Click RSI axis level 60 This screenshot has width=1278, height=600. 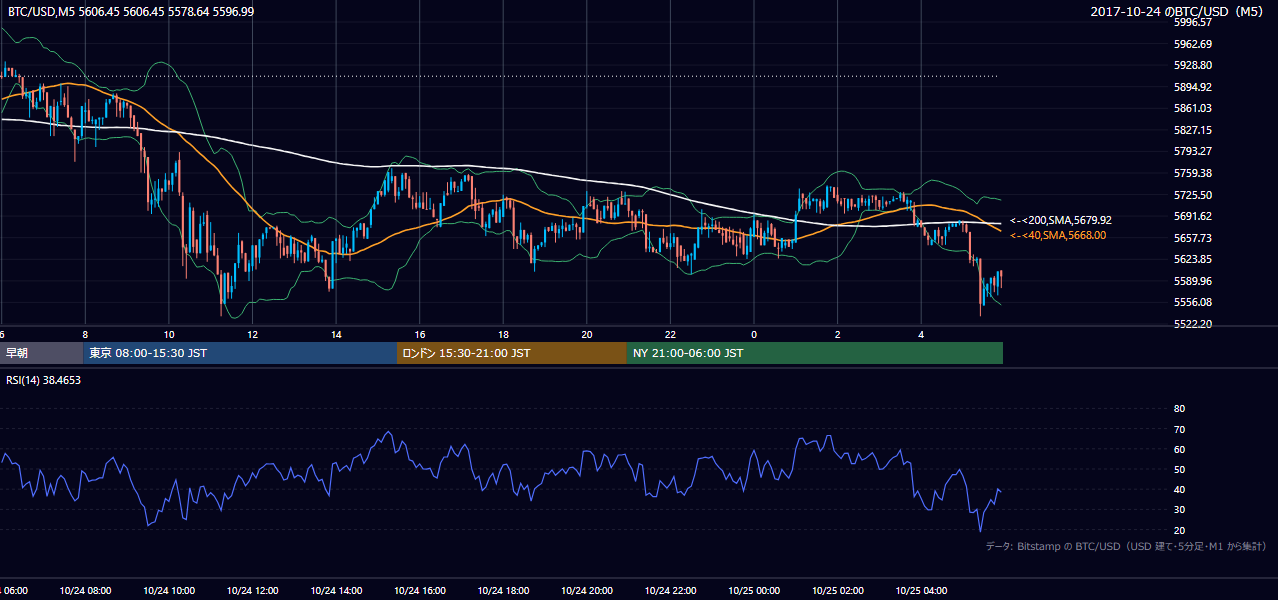click(1179, 449)
